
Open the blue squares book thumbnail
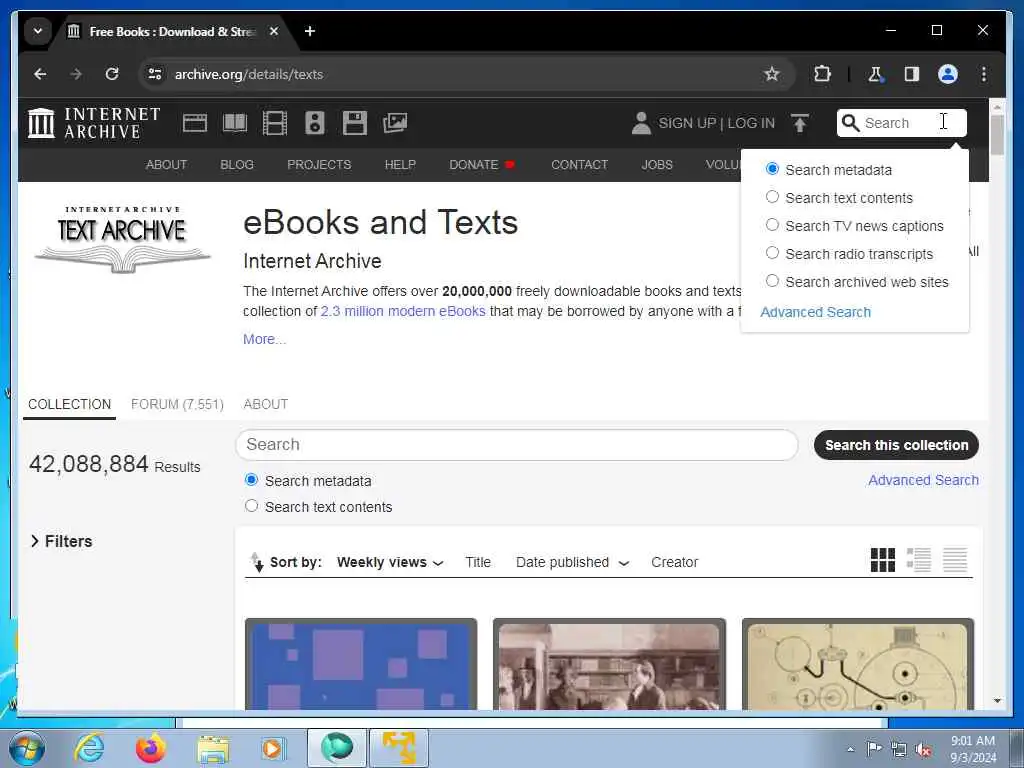point(361,664)
